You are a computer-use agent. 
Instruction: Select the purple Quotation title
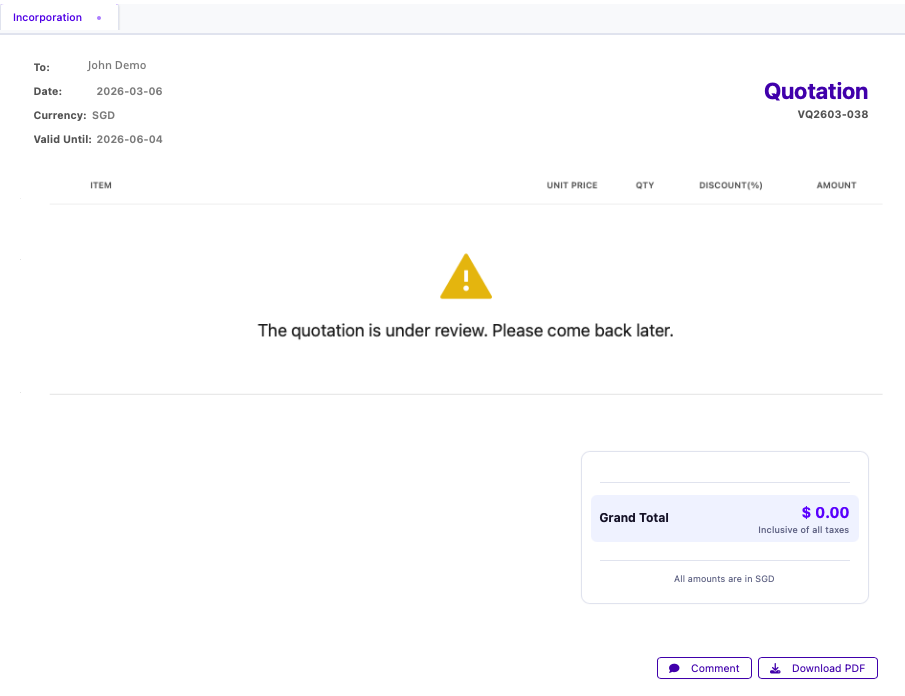click(815, 91)
